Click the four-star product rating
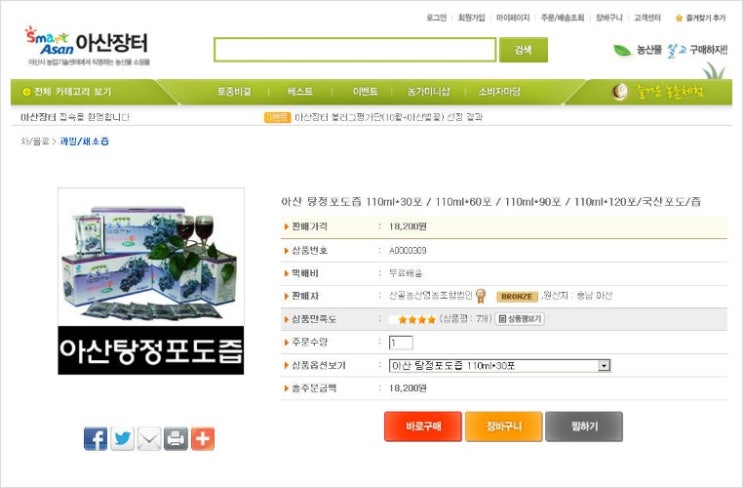The height and width of the screenshot is (488, 743). point(417,320)
